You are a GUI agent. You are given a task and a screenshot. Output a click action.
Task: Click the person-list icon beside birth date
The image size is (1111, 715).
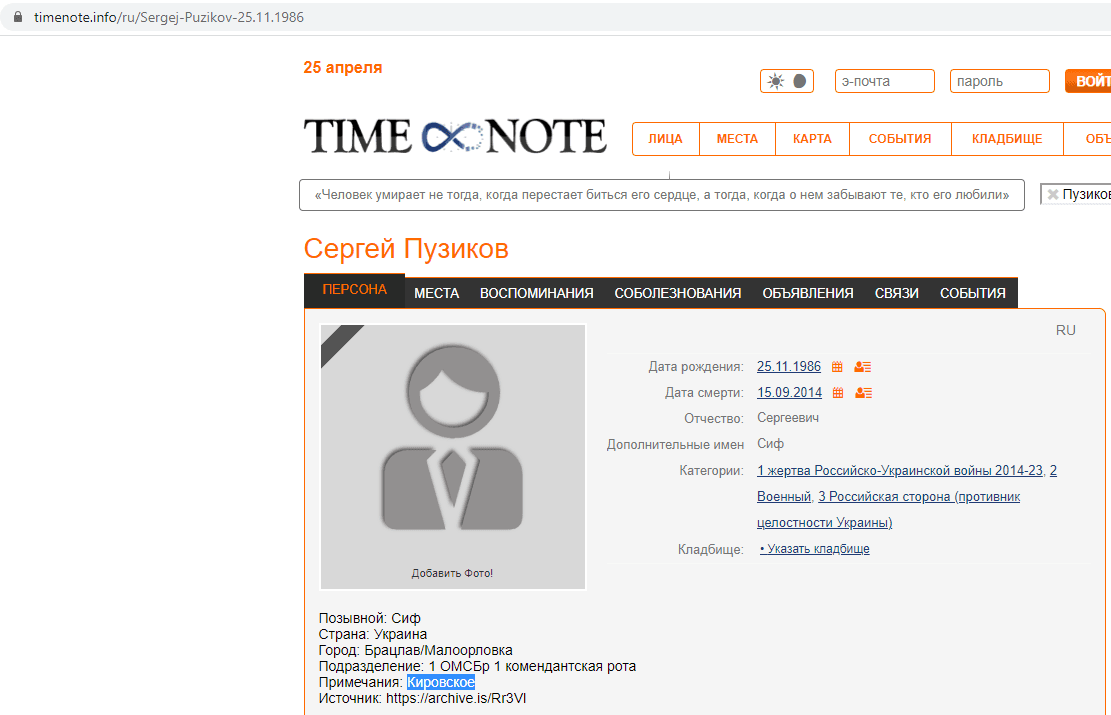(x=863, y=367)
